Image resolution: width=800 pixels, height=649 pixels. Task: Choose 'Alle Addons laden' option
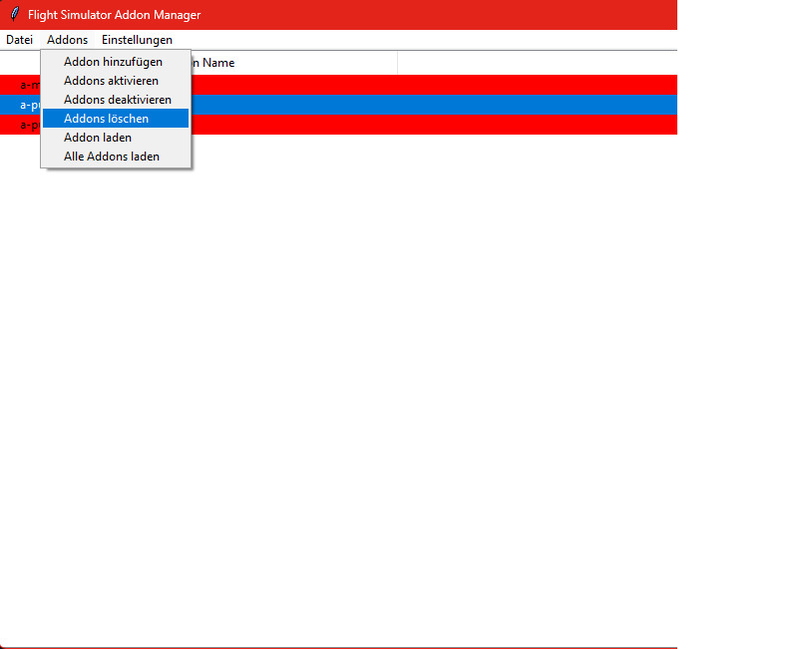114,156
